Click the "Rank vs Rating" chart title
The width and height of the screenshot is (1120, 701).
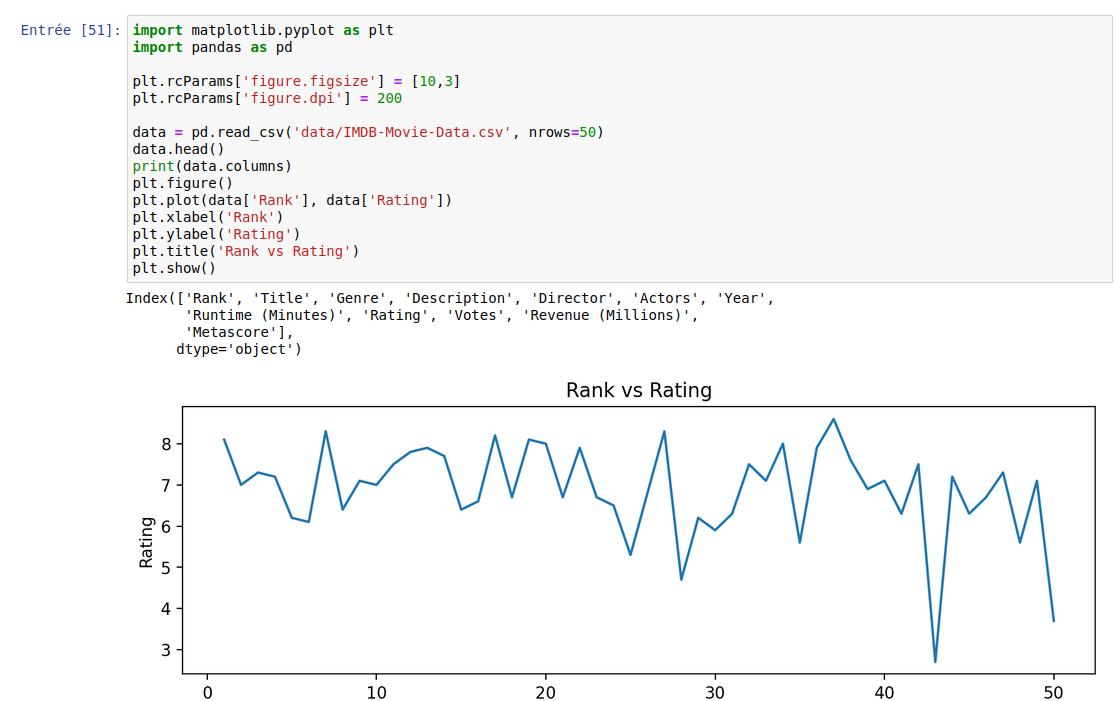click(x=638, y=390)
